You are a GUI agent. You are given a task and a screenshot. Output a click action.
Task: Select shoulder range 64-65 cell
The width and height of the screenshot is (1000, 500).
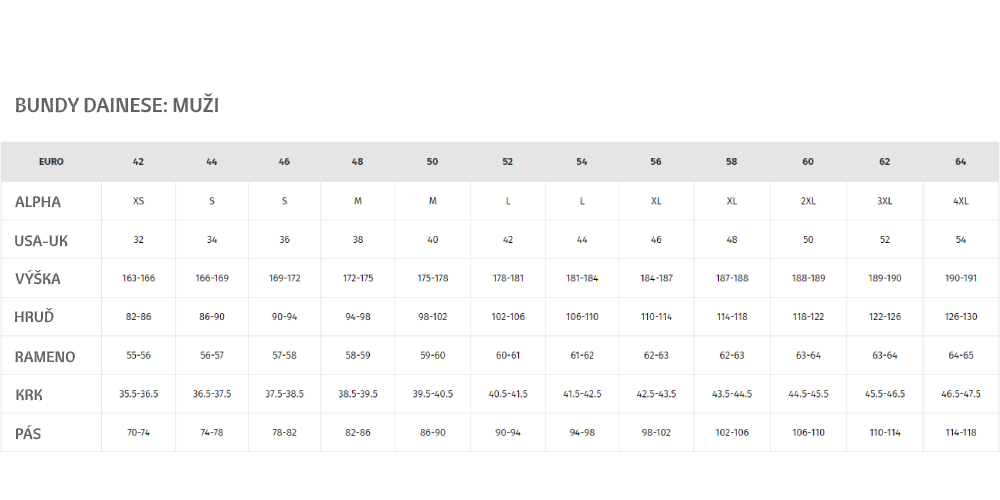(960, 355)
